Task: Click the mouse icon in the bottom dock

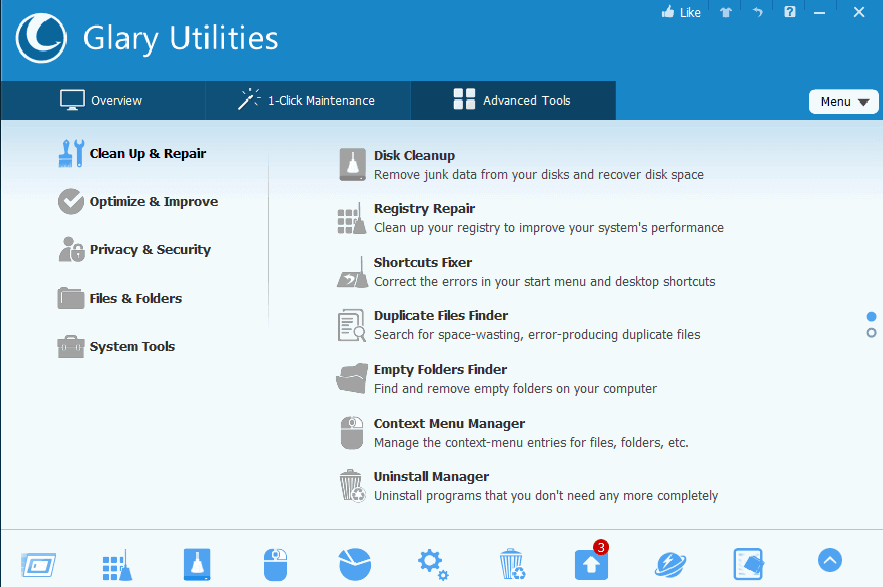Action: [275, 565]
